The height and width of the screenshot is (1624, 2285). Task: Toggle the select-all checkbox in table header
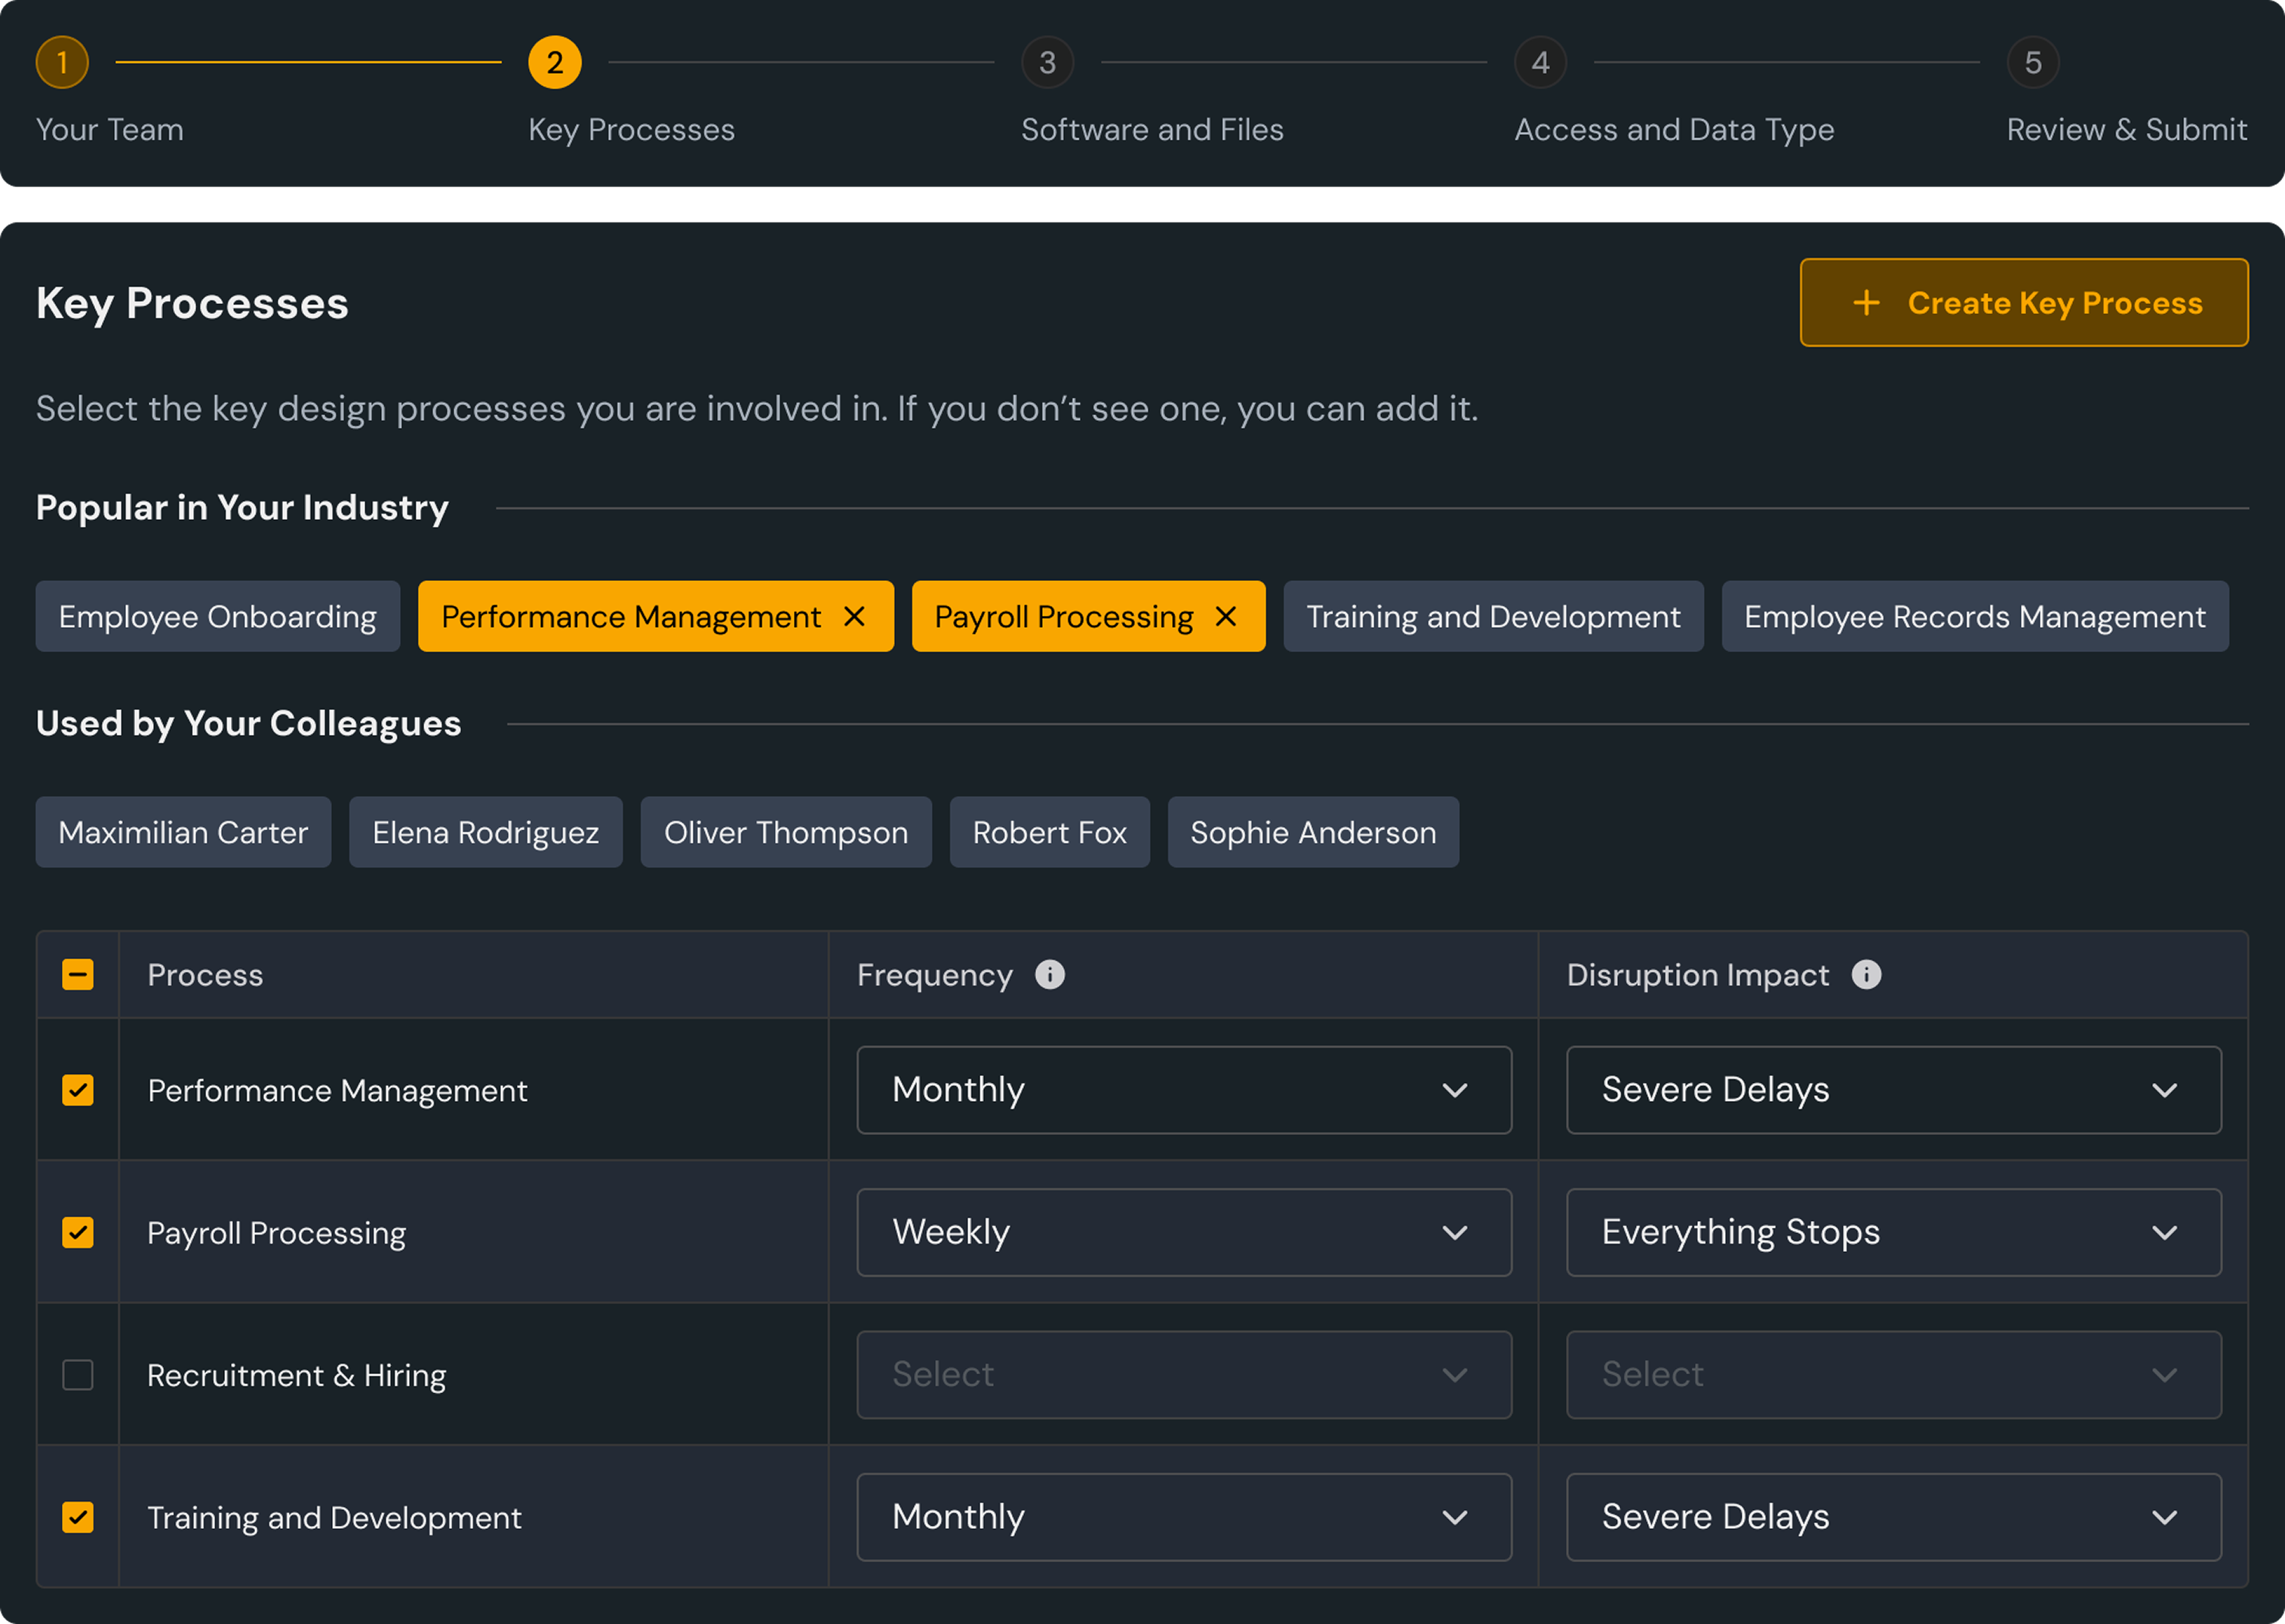[x=78, y=975]
